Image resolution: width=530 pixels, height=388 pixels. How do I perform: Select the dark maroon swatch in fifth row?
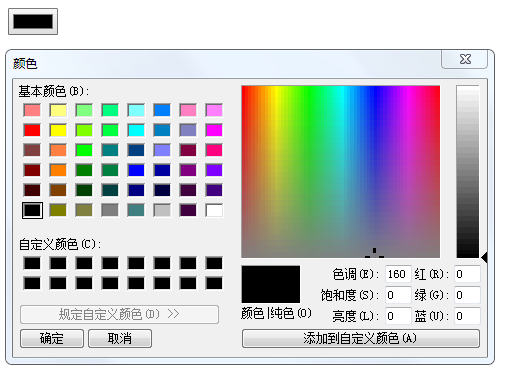[32, 190]
